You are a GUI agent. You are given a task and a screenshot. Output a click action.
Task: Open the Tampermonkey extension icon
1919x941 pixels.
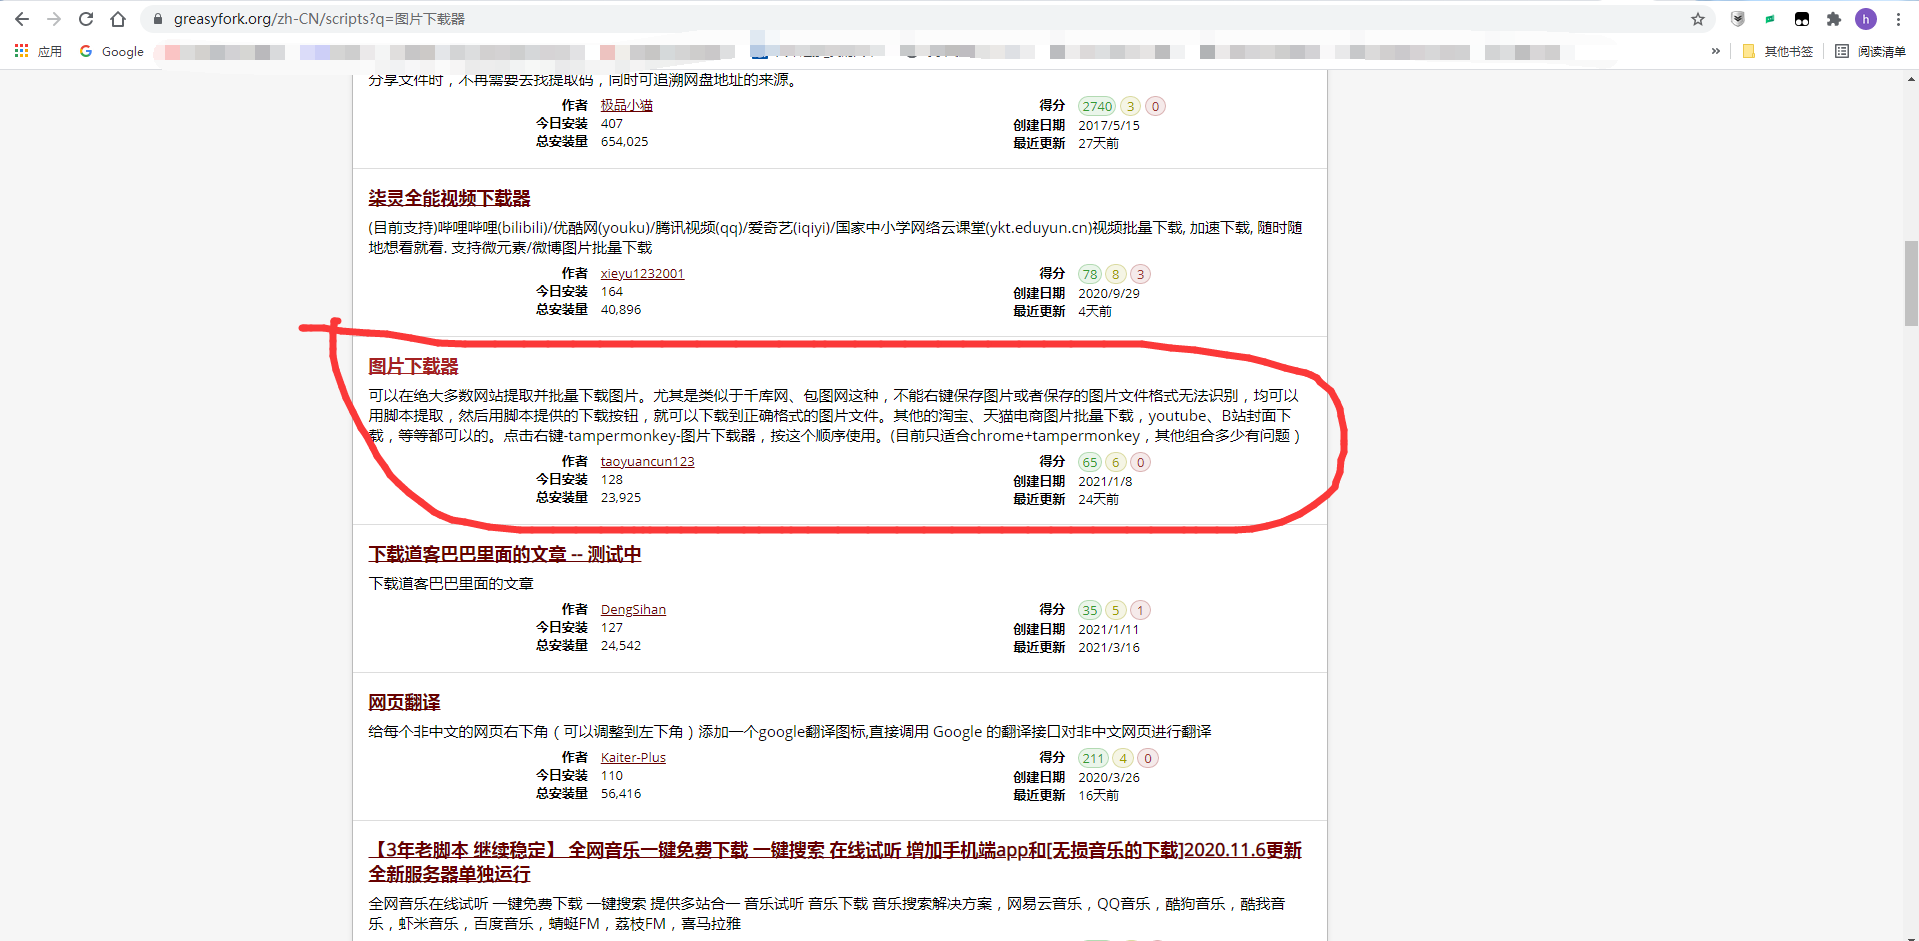1801,19
